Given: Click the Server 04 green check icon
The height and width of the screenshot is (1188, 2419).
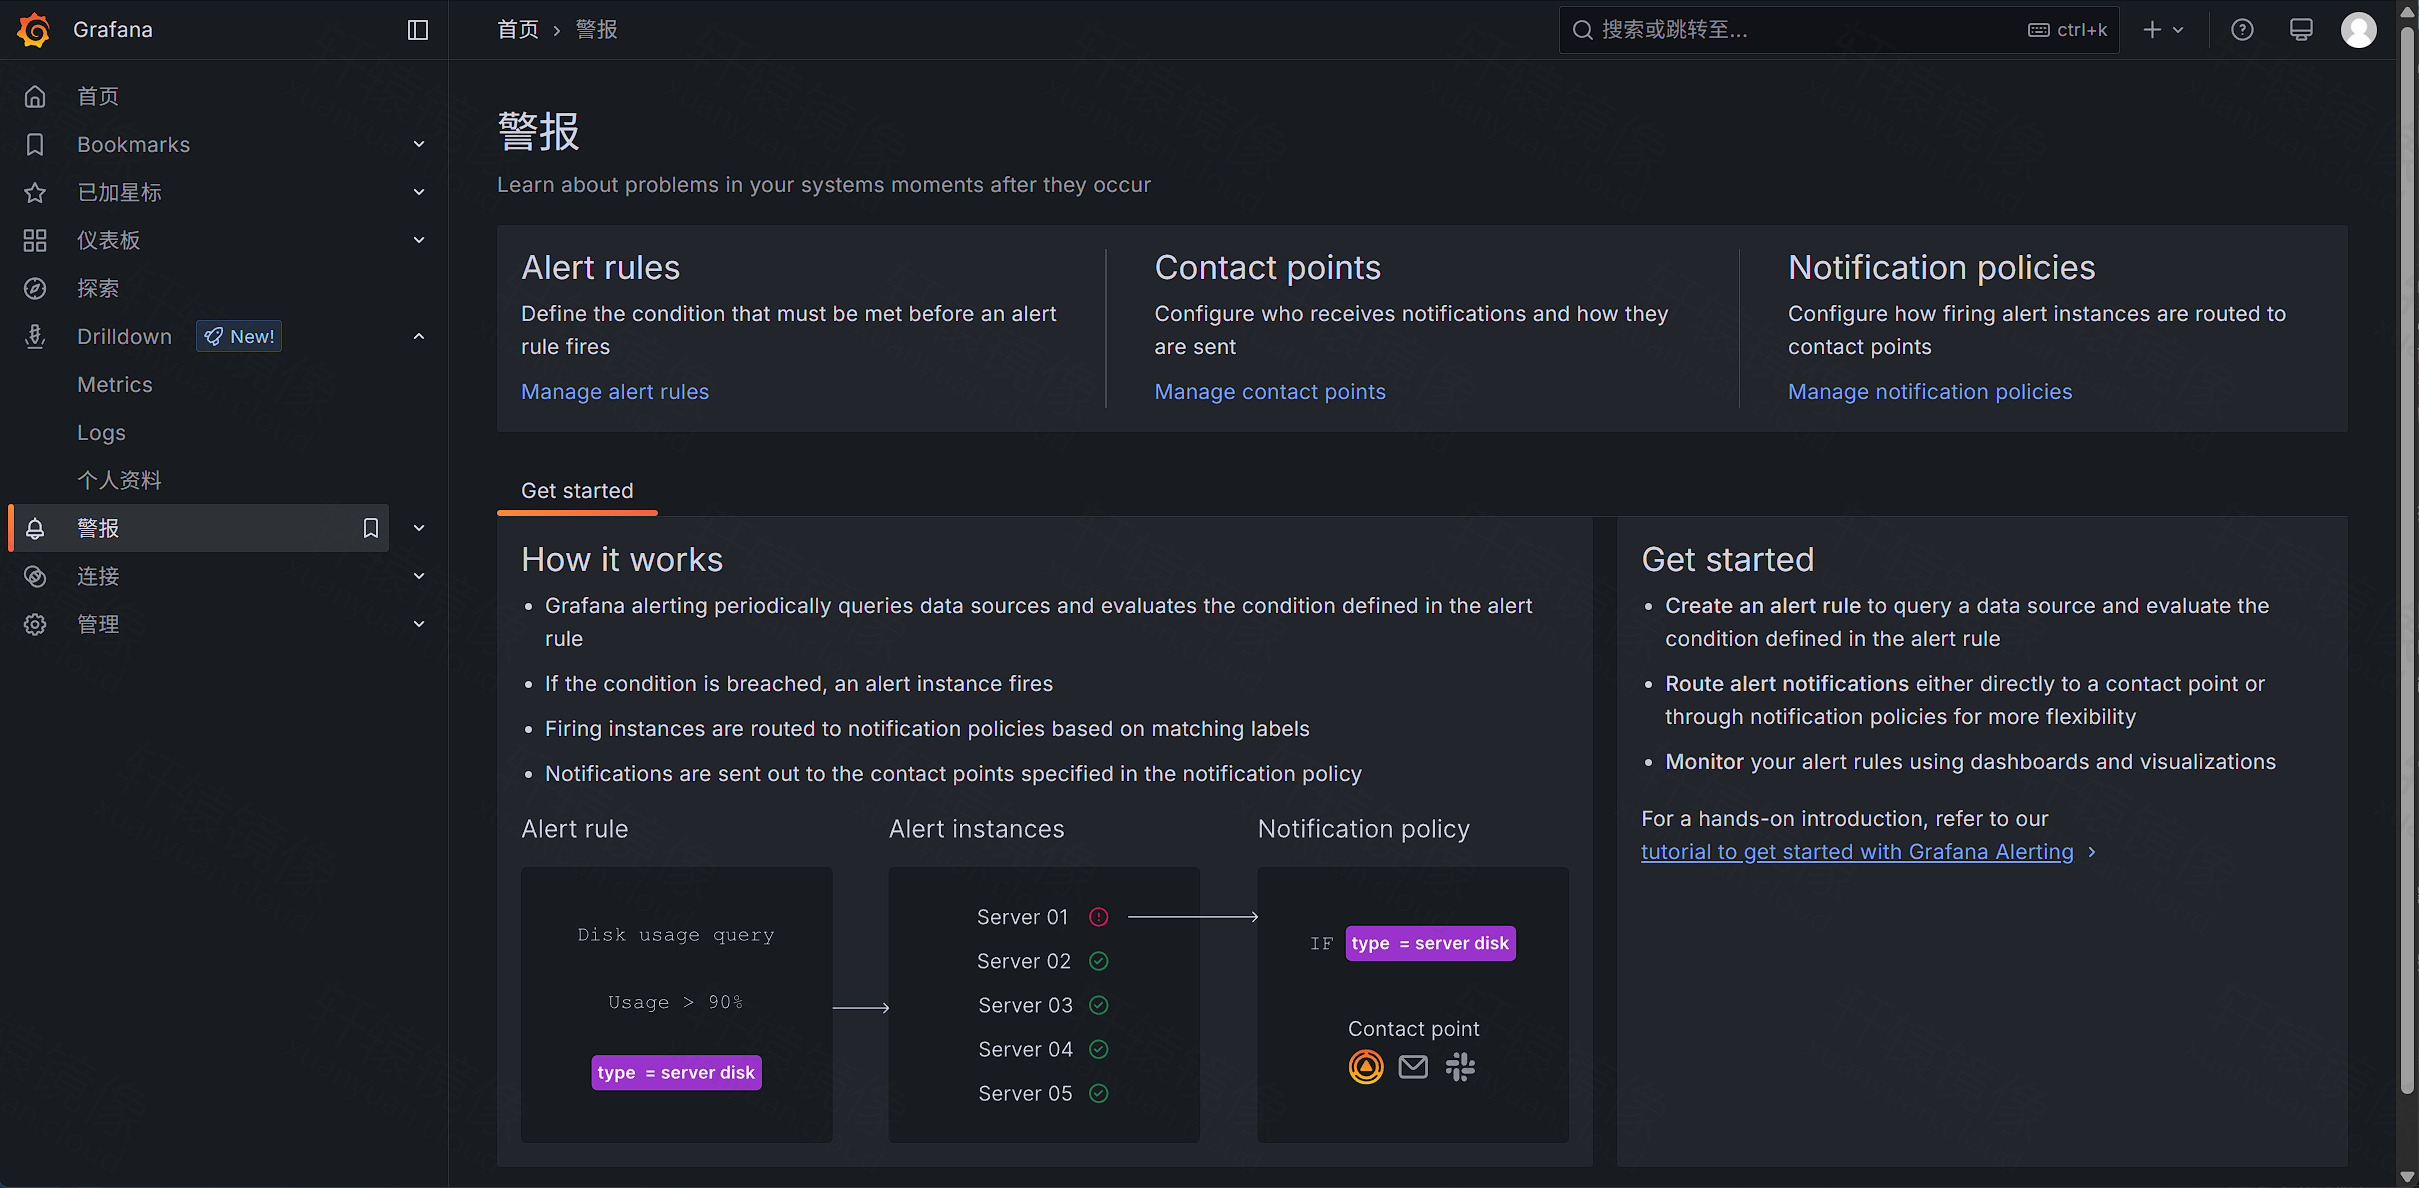Looking at the screenshot, I should click(x=1098, y=1049).
